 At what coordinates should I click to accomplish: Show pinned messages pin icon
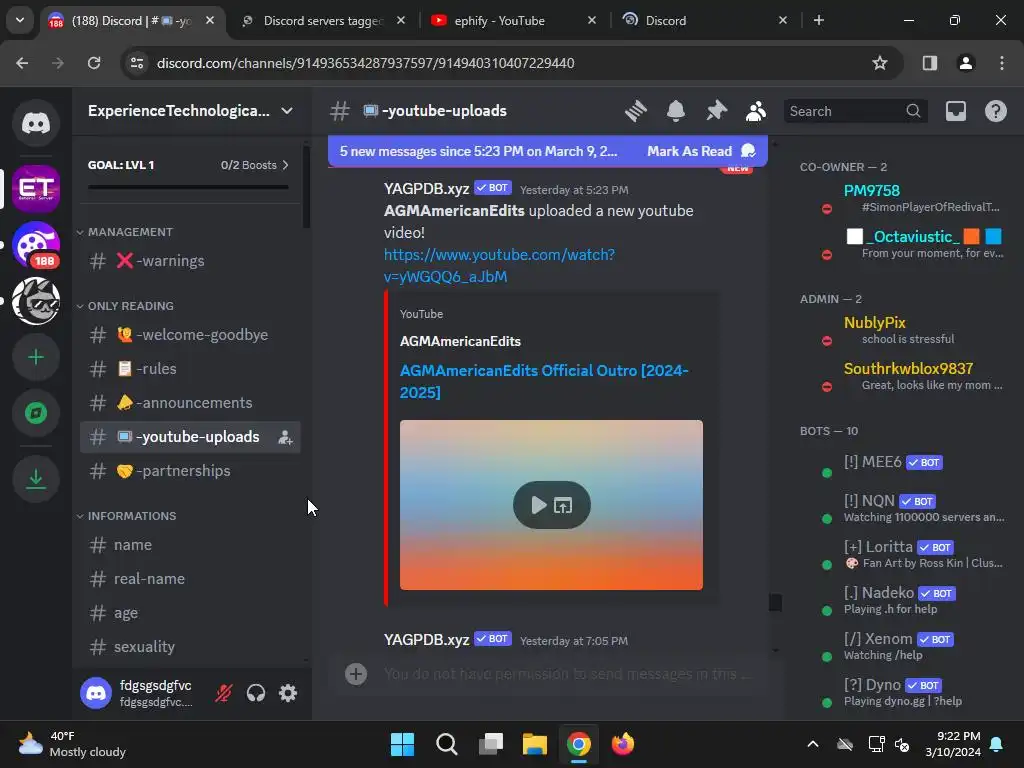[x=716, y=111]
